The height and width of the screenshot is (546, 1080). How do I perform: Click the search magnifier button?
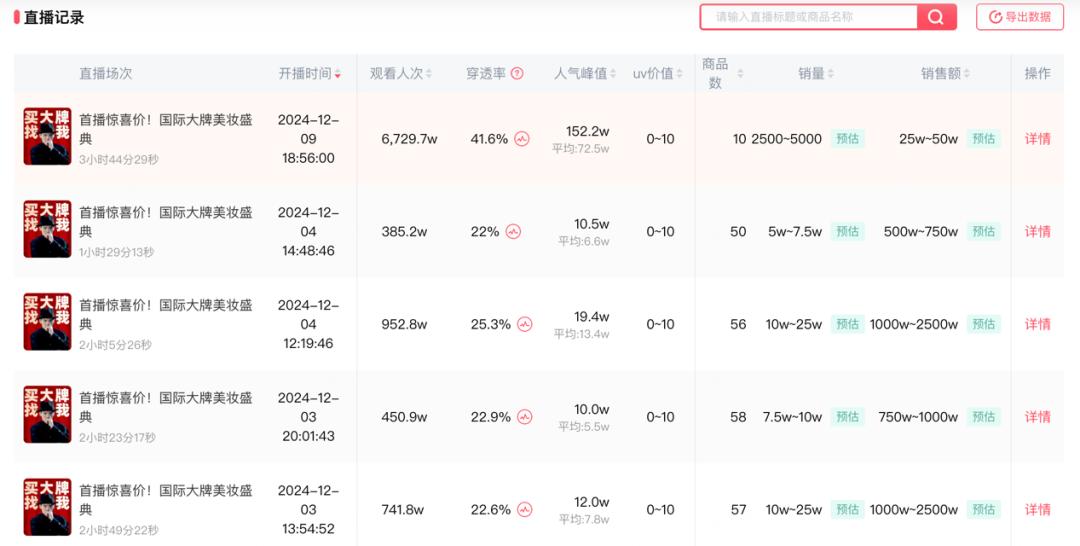point(936,17)
